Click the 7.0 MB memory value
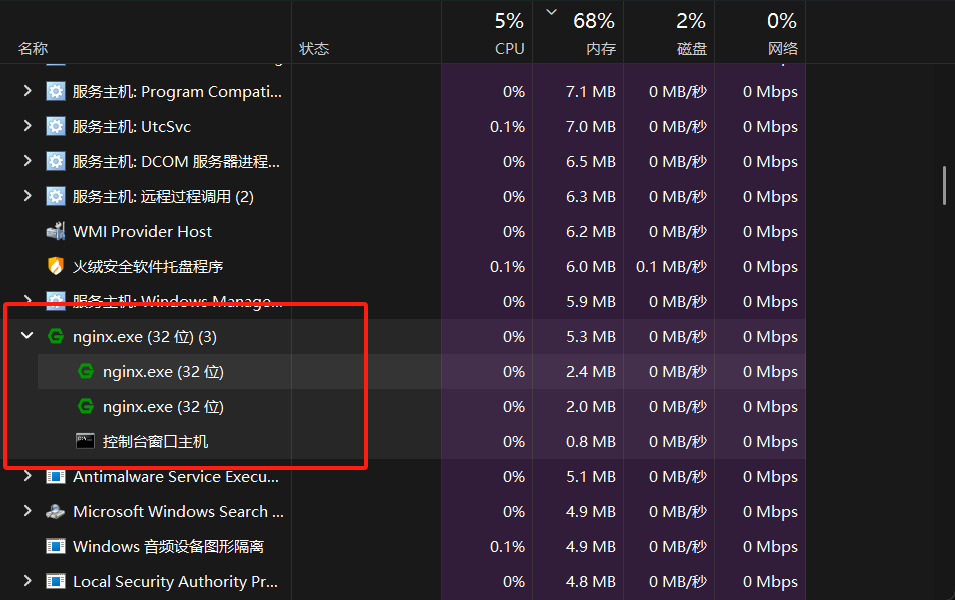 click(x=590, y=127)
